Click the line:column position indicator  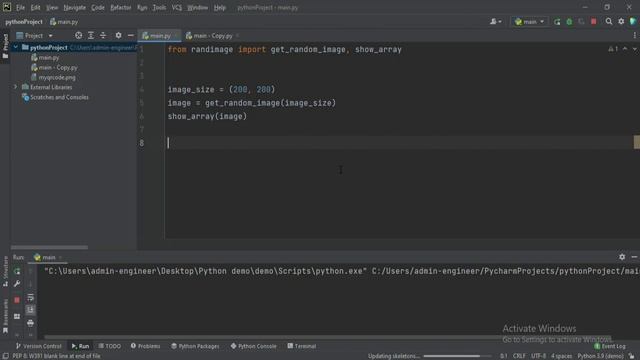[x=504, y=356]
